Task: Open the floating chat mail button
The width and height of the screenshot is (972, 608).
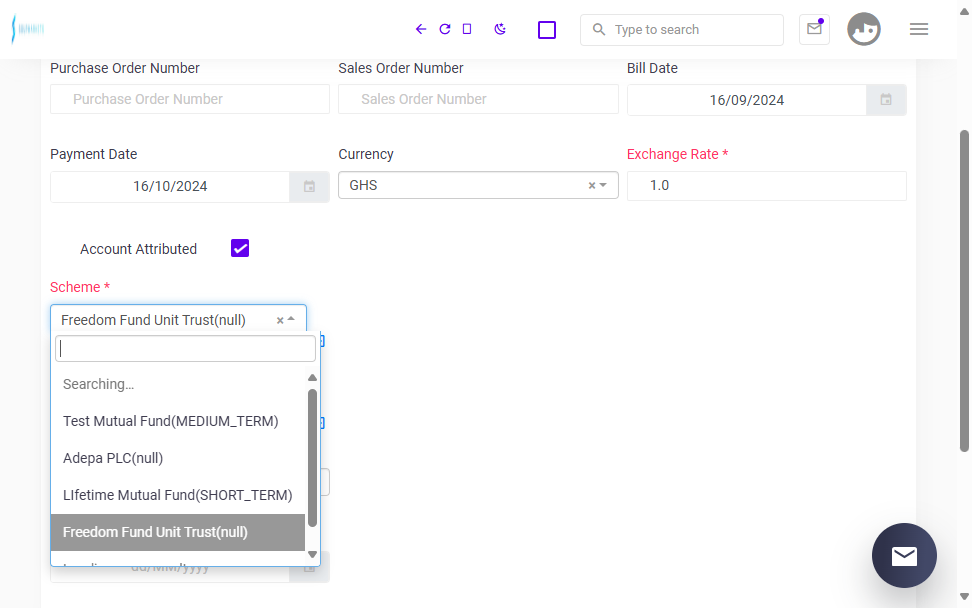Action: [904, 555]
